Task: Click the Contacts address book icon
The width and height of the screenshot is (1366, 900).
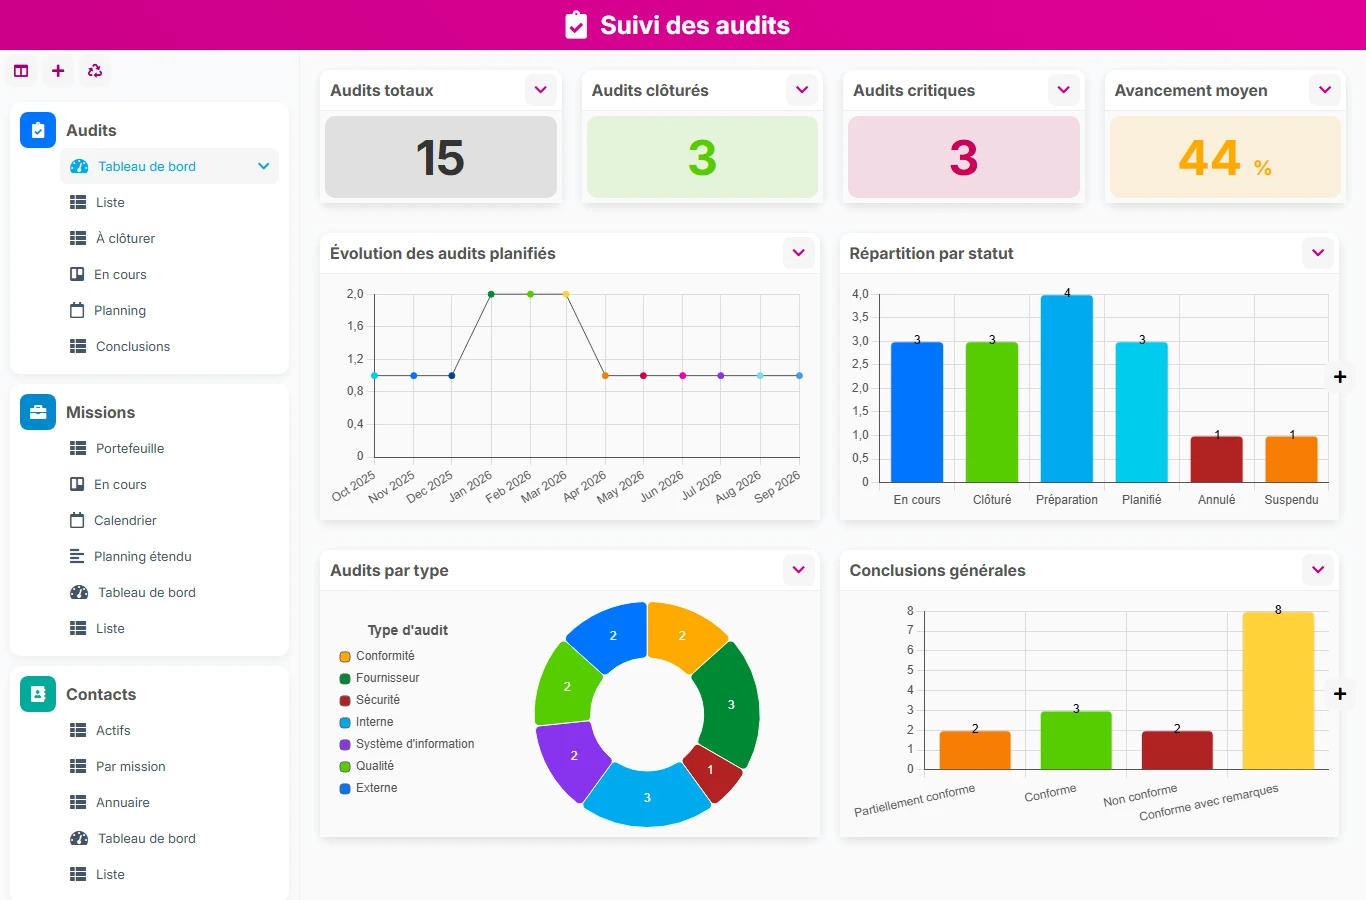Action: coord(38,694)
